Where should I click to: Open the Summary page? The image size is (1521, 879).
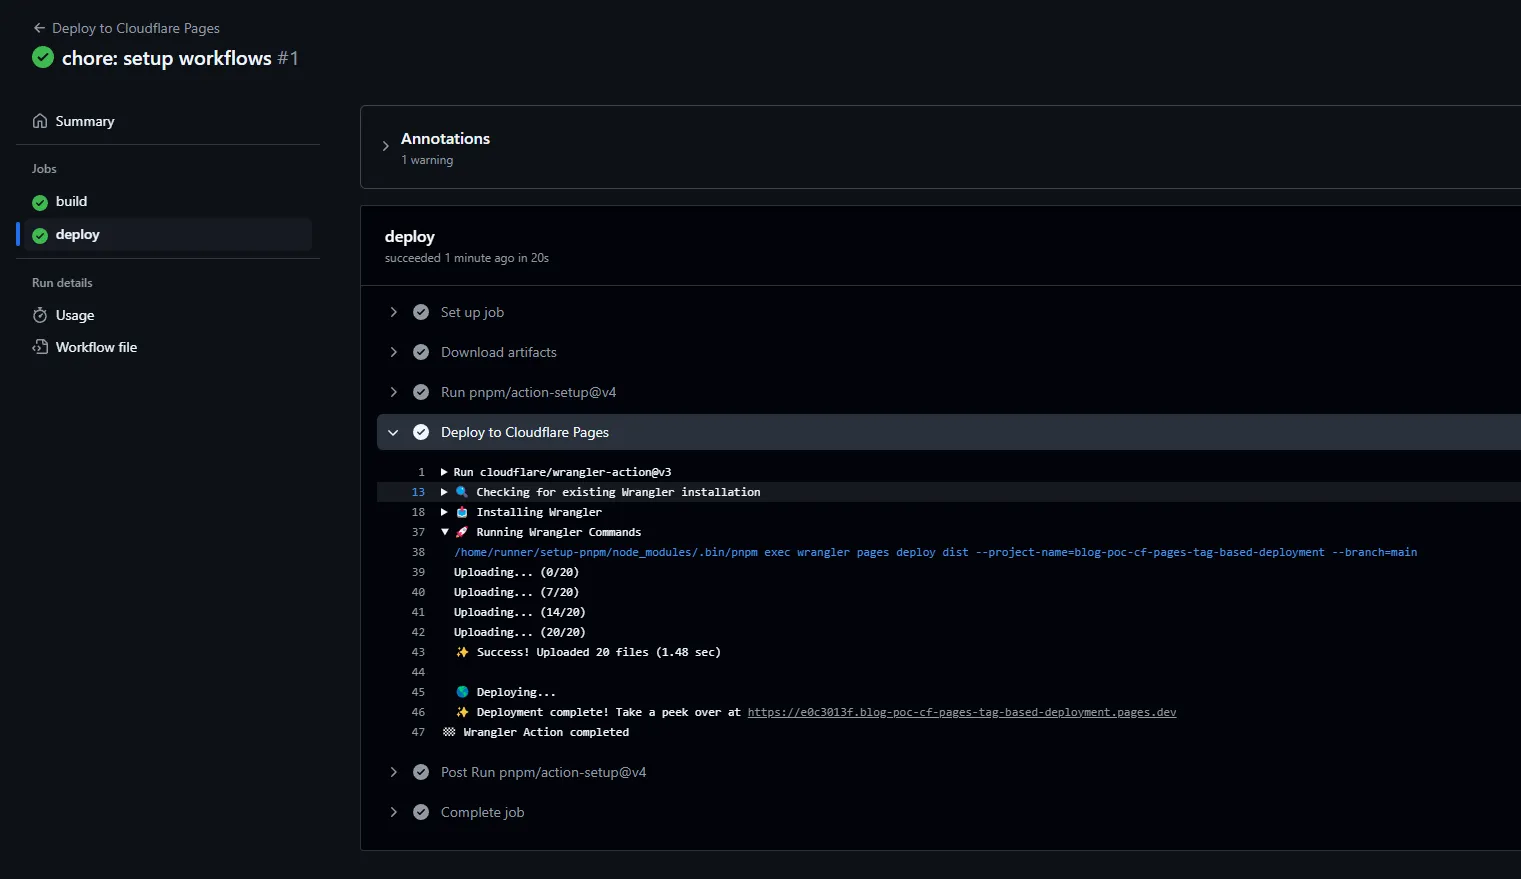pos(85,120)
